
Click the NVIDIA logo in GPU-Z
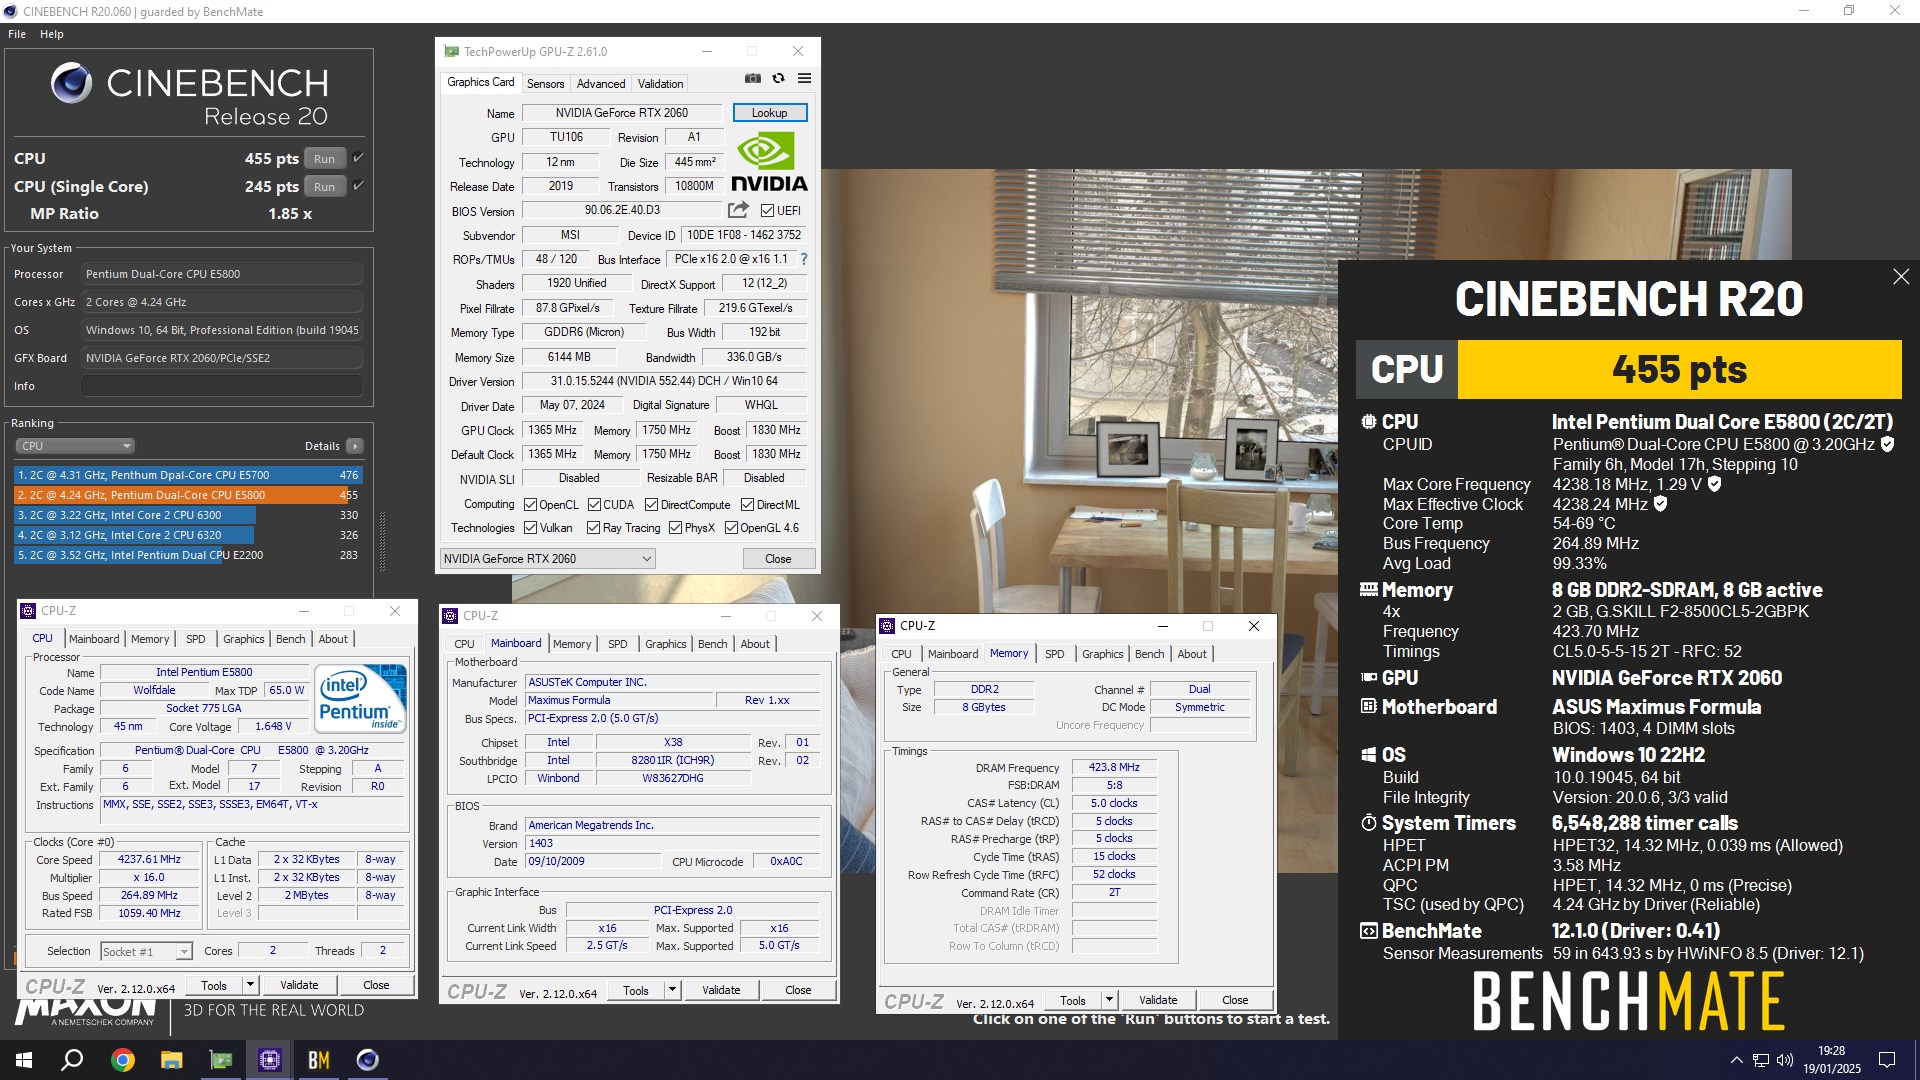point(769,163)
